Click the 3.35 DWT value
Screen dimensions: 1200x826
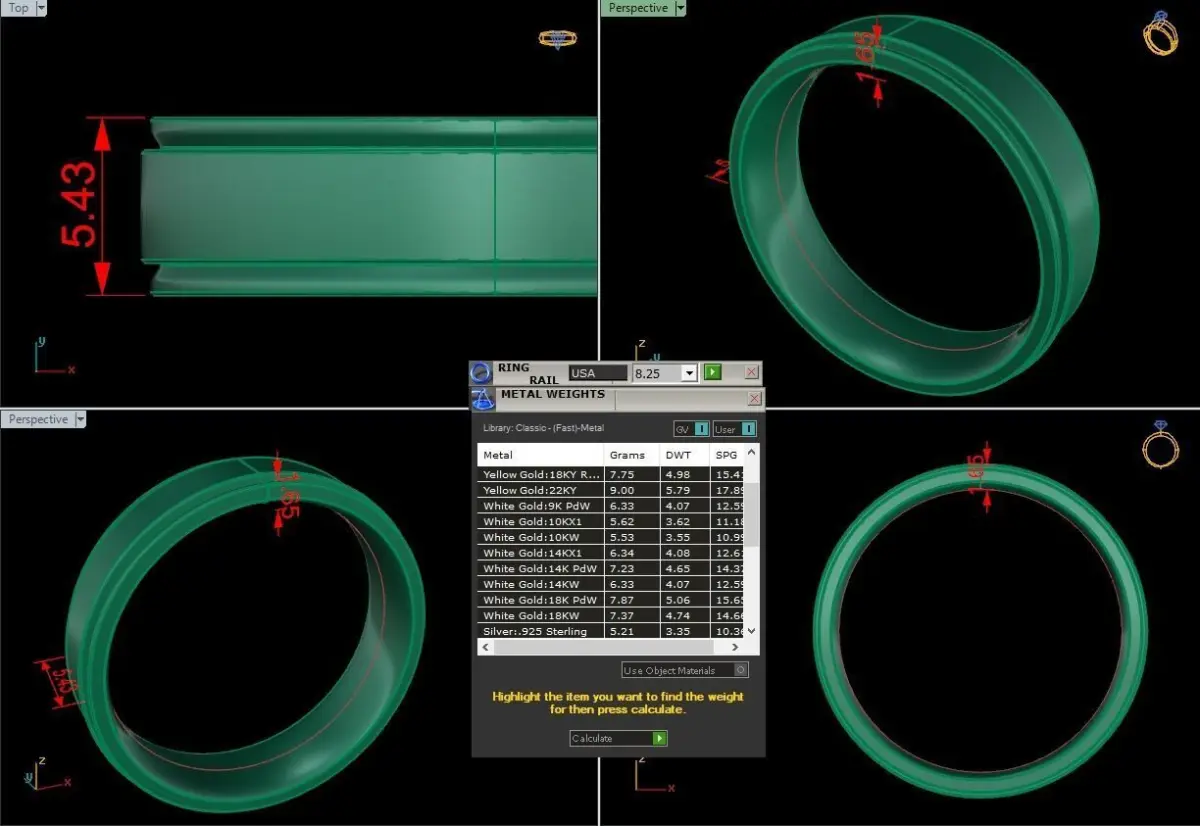click(x=677, y=631)
